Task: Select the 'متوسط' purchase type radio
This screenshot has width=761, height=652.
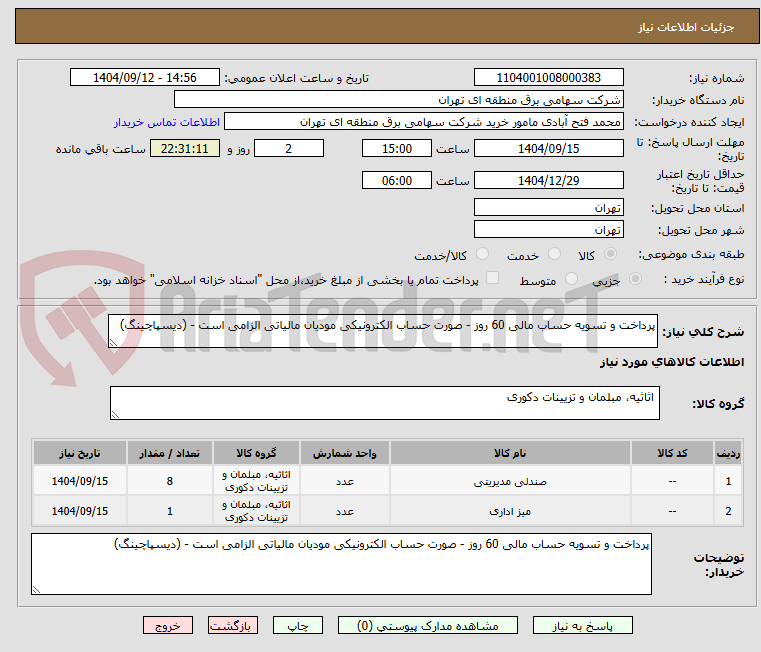Action: point(572,280)
